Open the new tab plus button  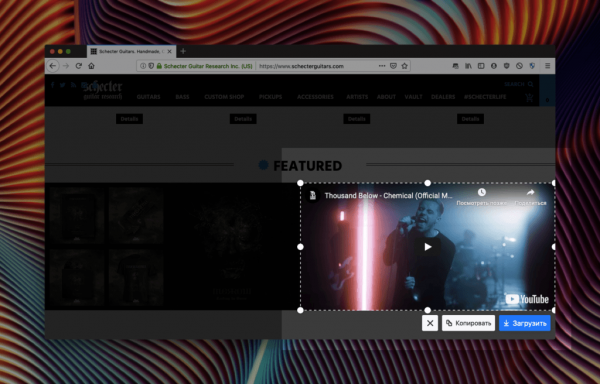[183, 51]
